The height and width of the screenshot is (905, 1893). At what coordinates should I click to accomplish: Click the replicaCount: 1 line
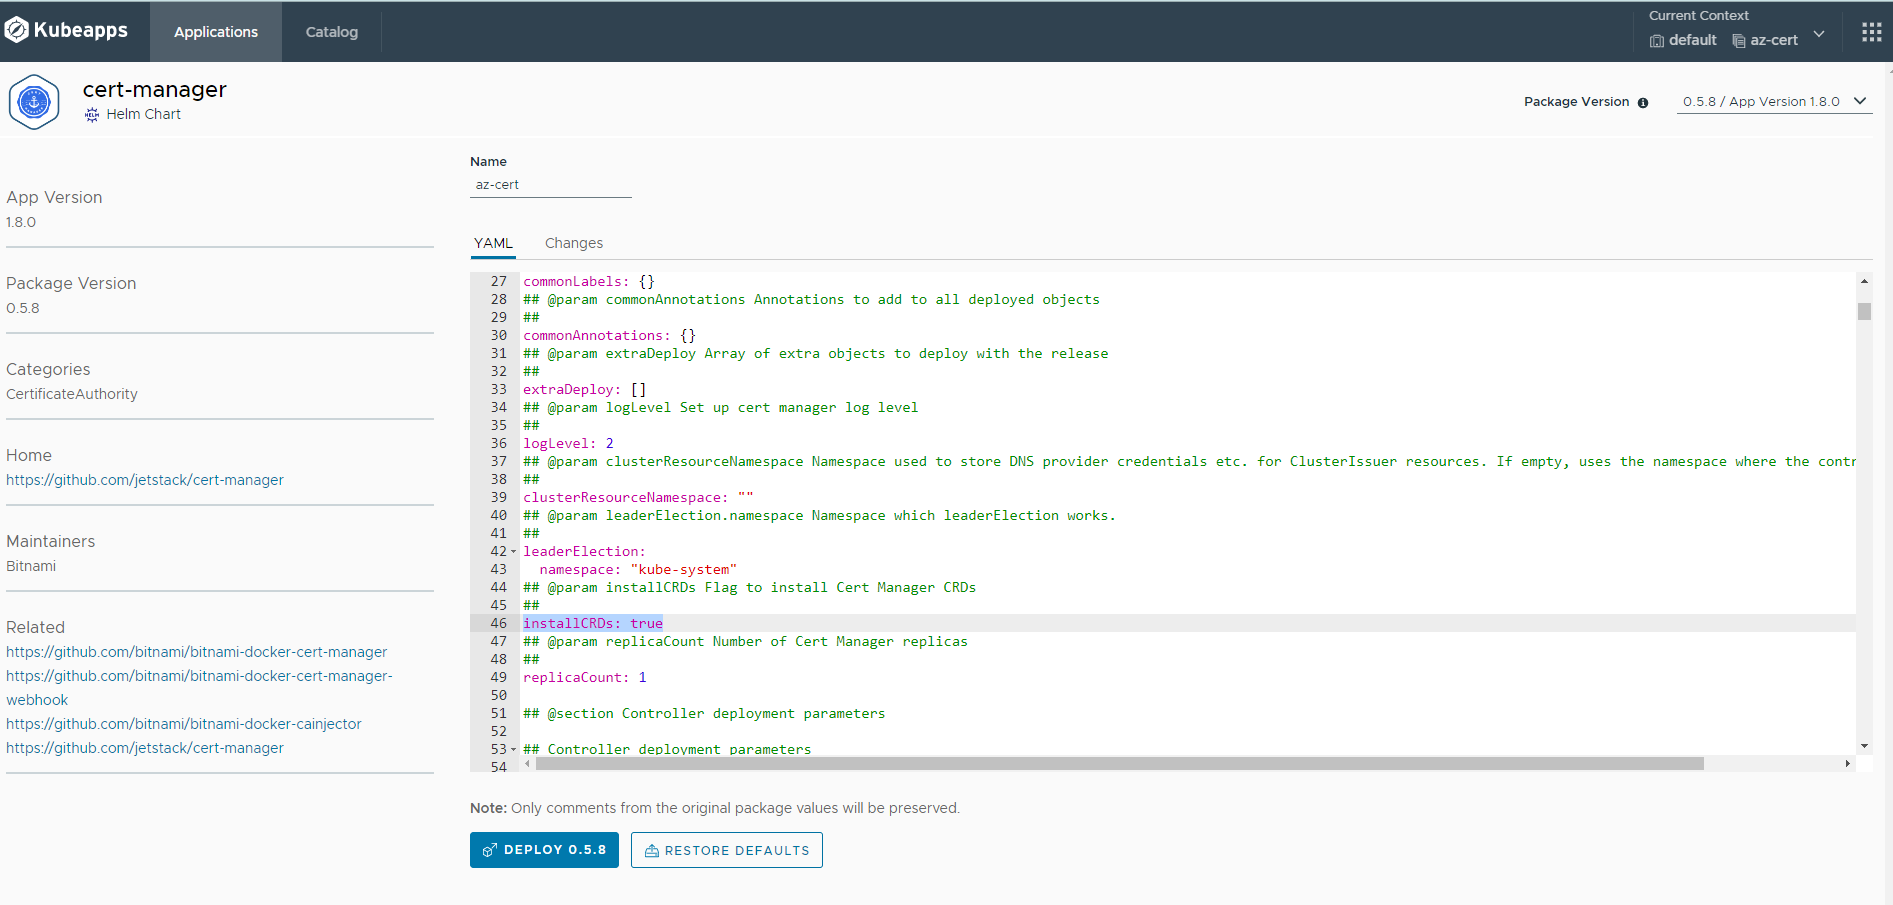pos(585,677)
